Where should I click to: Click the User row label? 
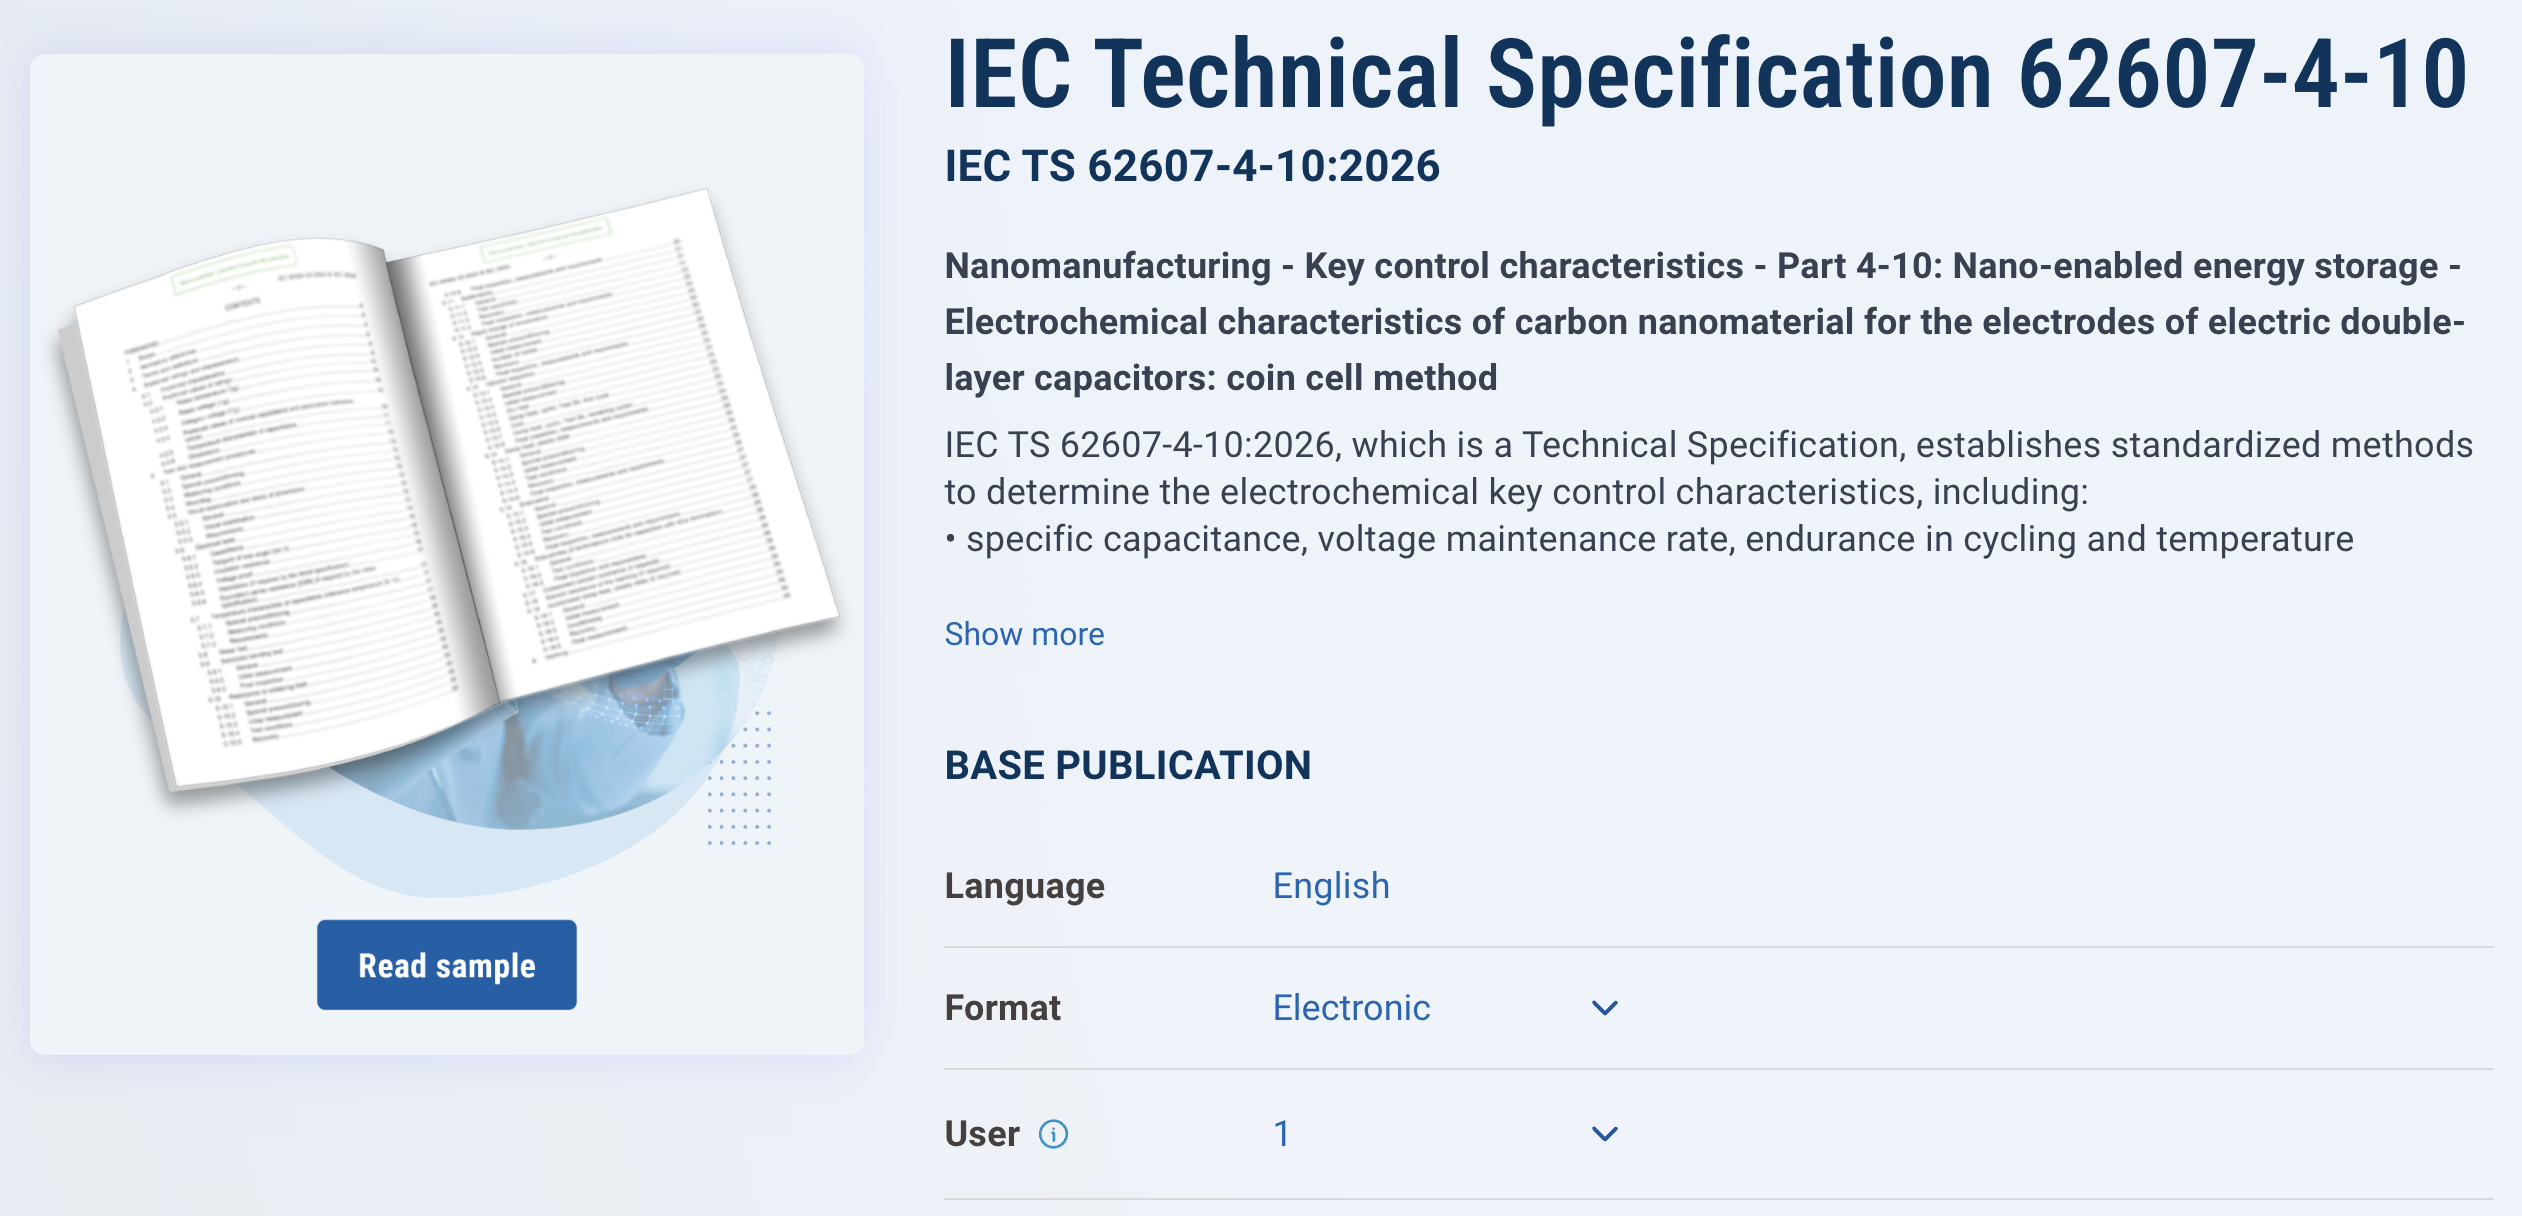(982, 1134)
